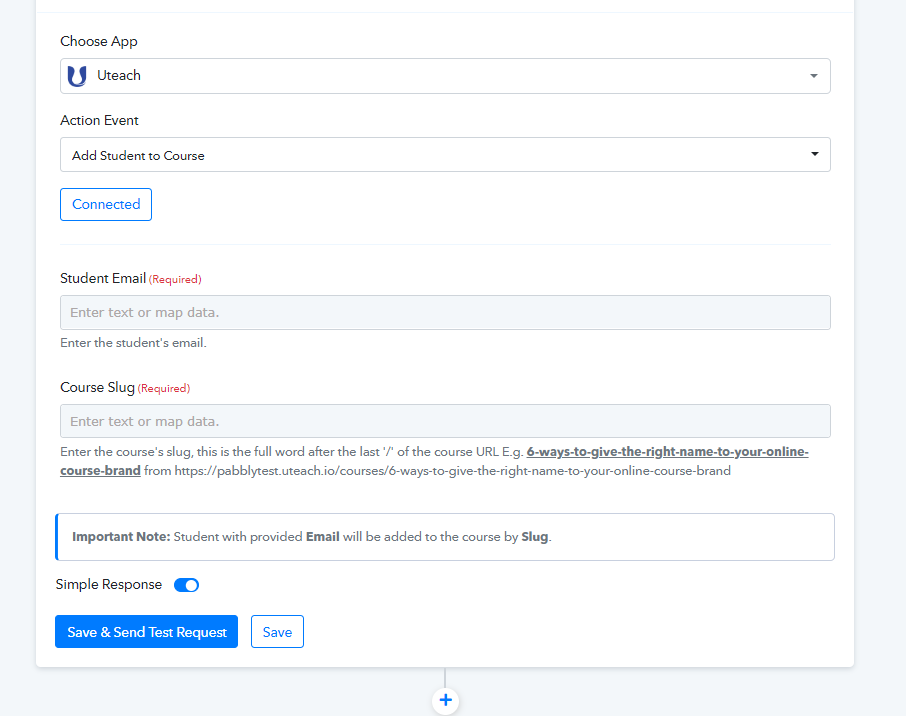The height and width of the screenshot is (716, 906).
Task: Focus the Course Slug input field
Action: [x=445, y=421]
